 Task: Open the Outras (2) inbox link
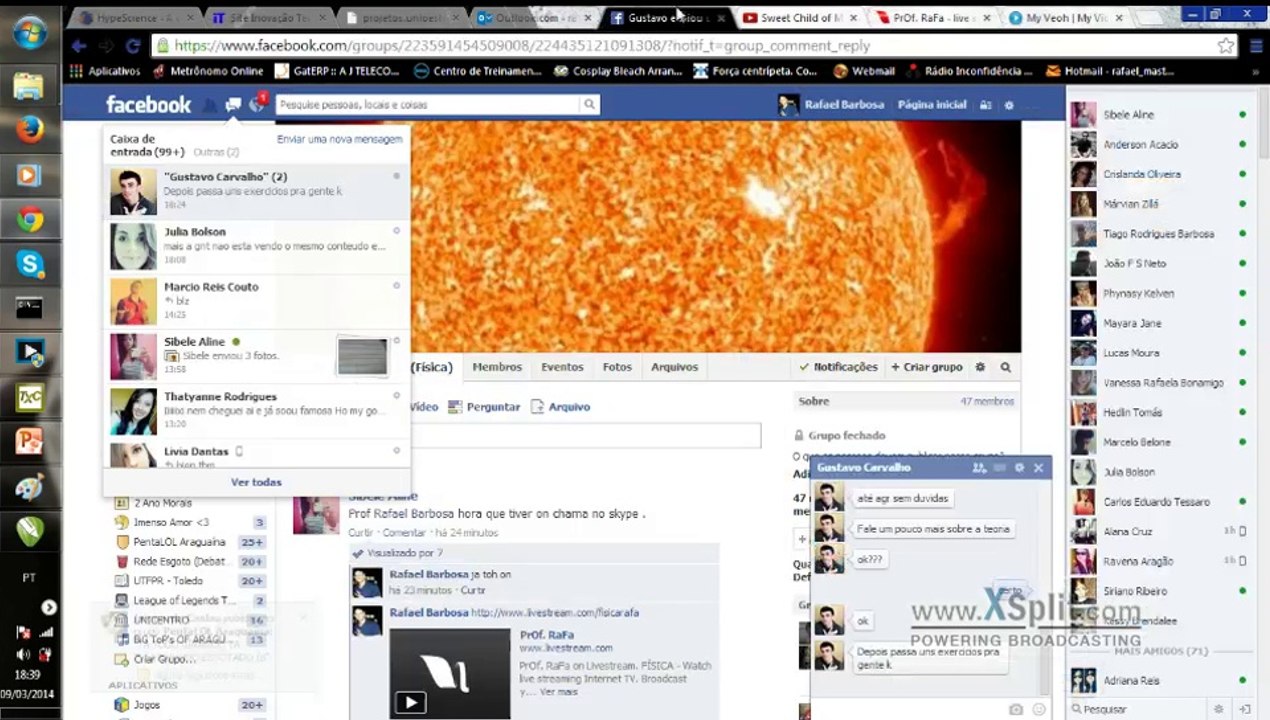[216, 152]
